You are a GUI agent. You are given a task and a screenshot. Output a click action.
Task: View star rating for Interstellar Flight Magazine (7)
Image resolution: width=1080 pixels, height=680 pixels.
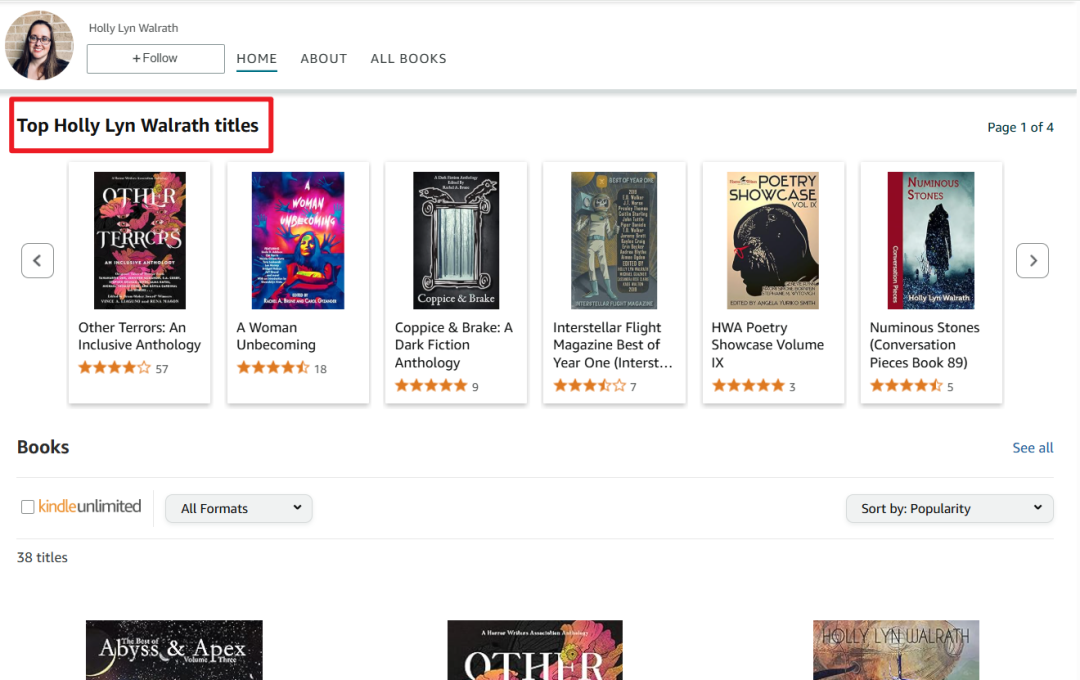pos(590,386)
